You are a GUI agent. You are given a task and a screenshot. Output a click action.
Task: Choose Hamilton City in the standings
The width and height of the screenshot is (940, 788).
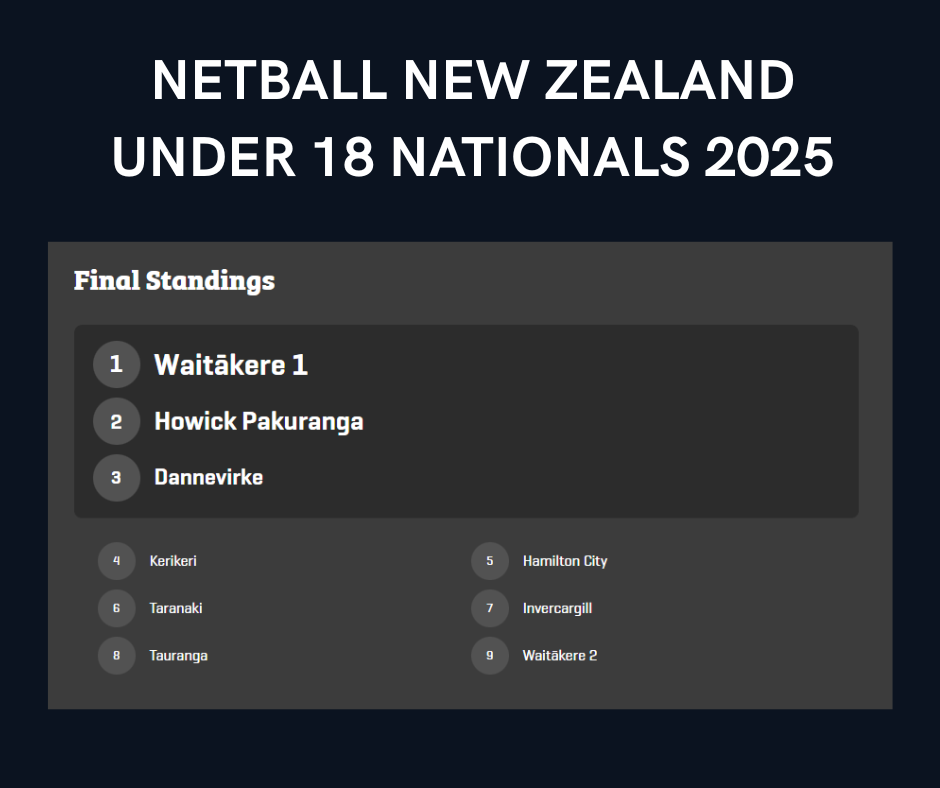pos(565,561)
